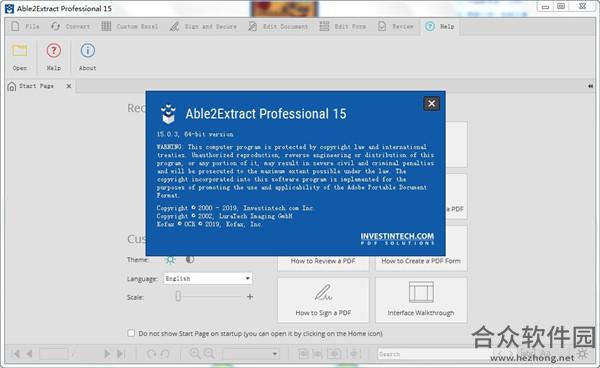The height and width of the screenshot is (368, 600).
Task: Click the zoom out magnifier icon
Action: (209, 353)
